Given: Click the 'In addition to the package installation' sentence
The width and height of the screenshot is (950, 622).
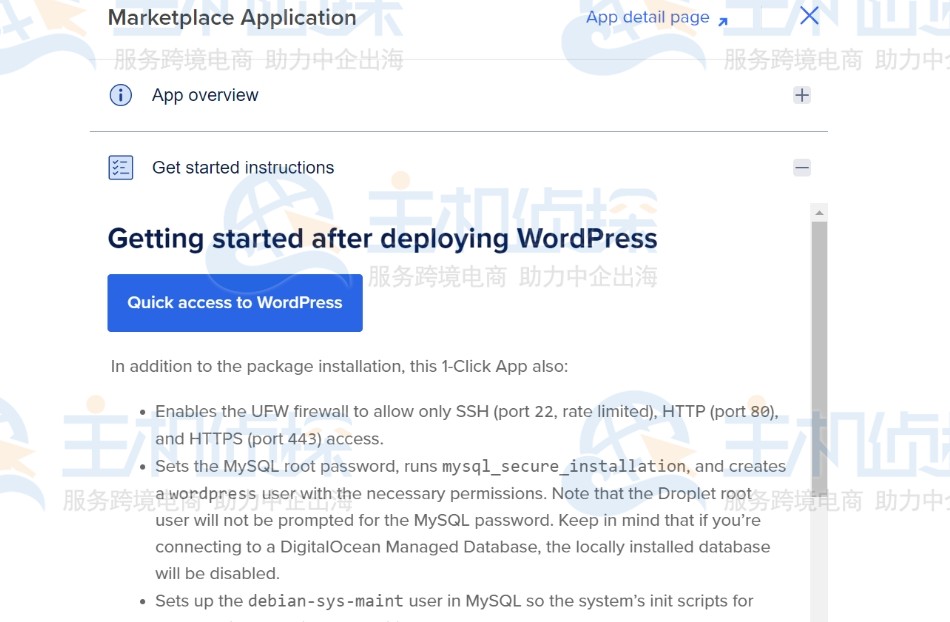Looking at the screenshot, I should (339, 366).
